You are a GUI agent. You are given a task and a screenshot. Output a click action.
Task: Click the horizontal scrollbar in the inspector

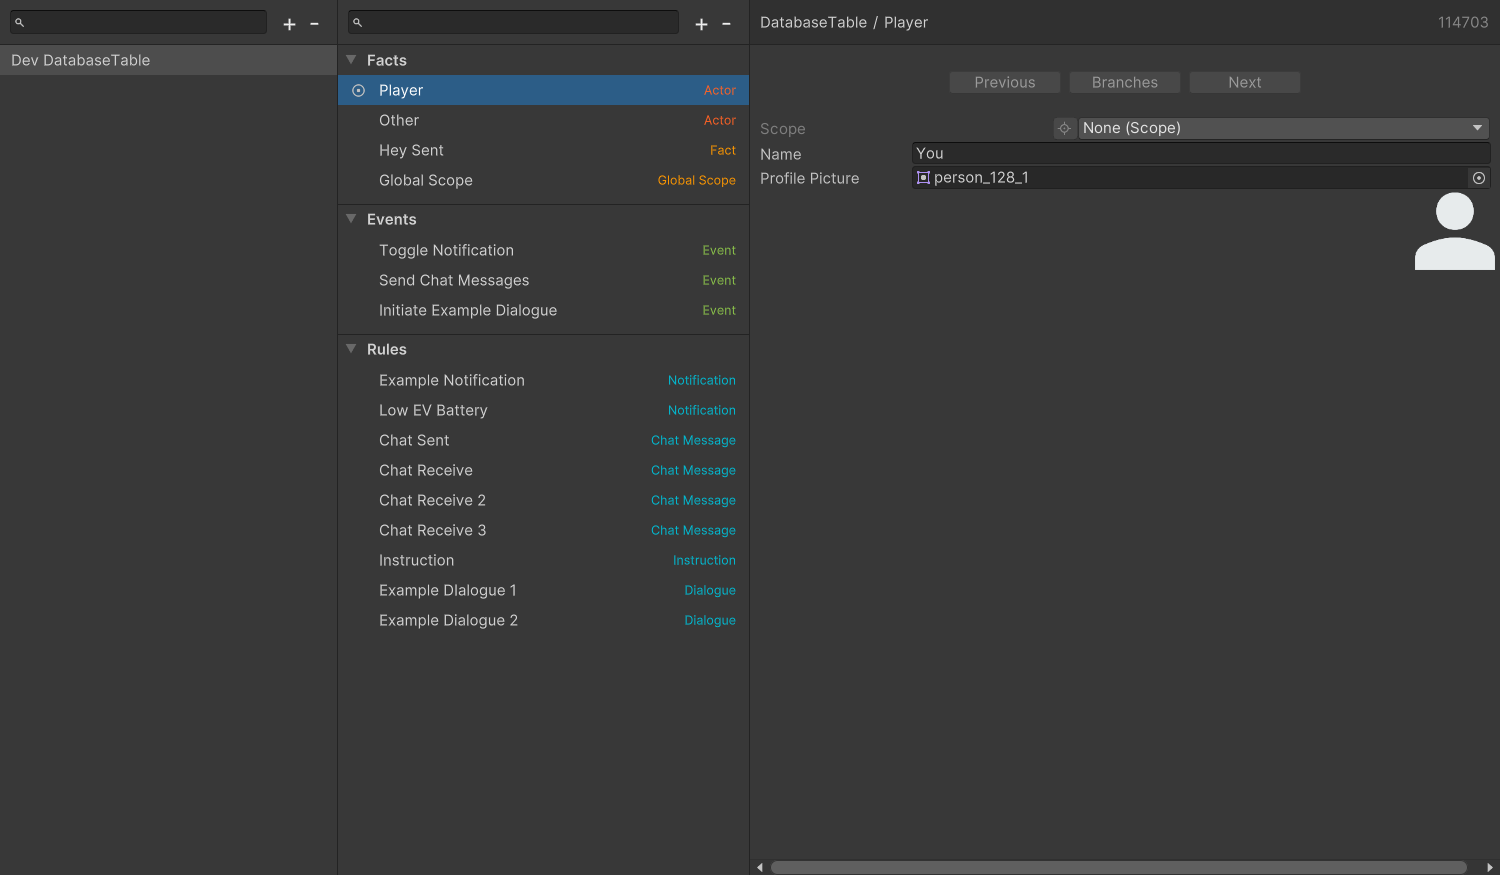1118,867
